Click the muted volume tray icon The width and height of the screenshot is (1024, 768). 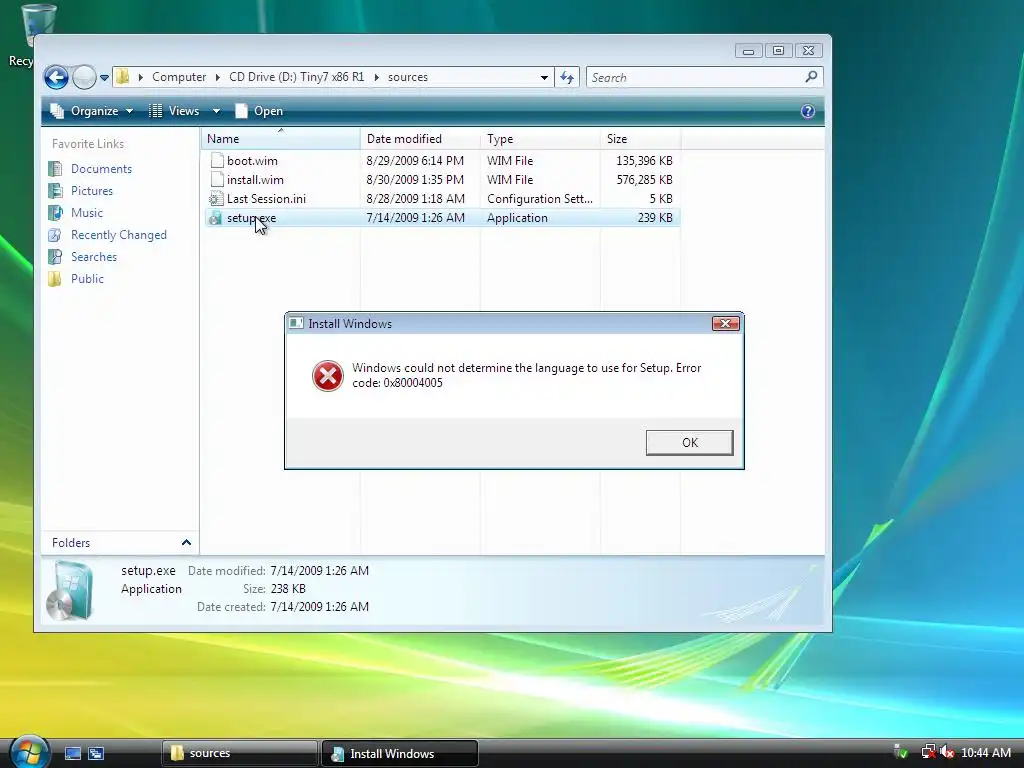point(947,752)
